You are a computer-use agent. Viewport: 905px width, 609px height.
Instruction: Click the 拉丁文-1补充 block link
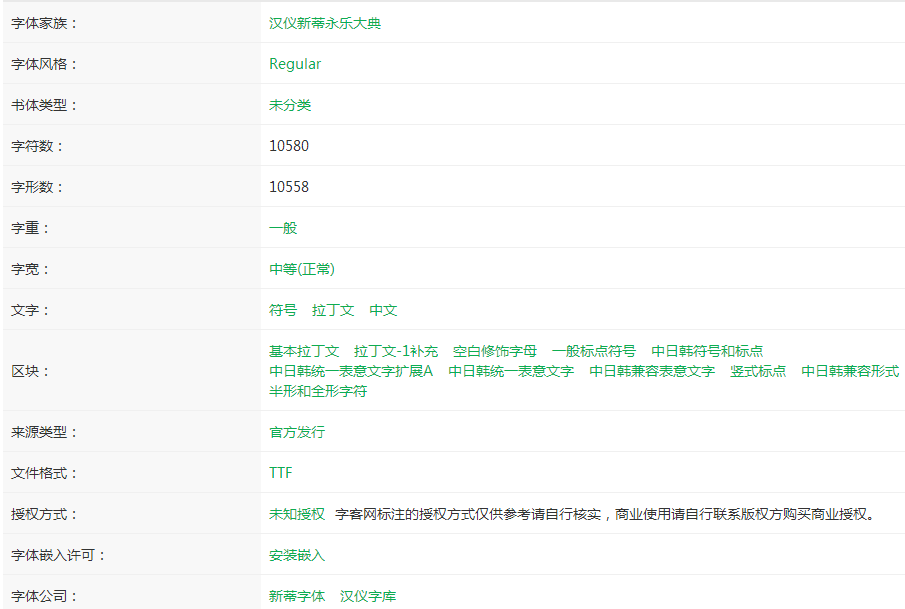pos(396,351)
